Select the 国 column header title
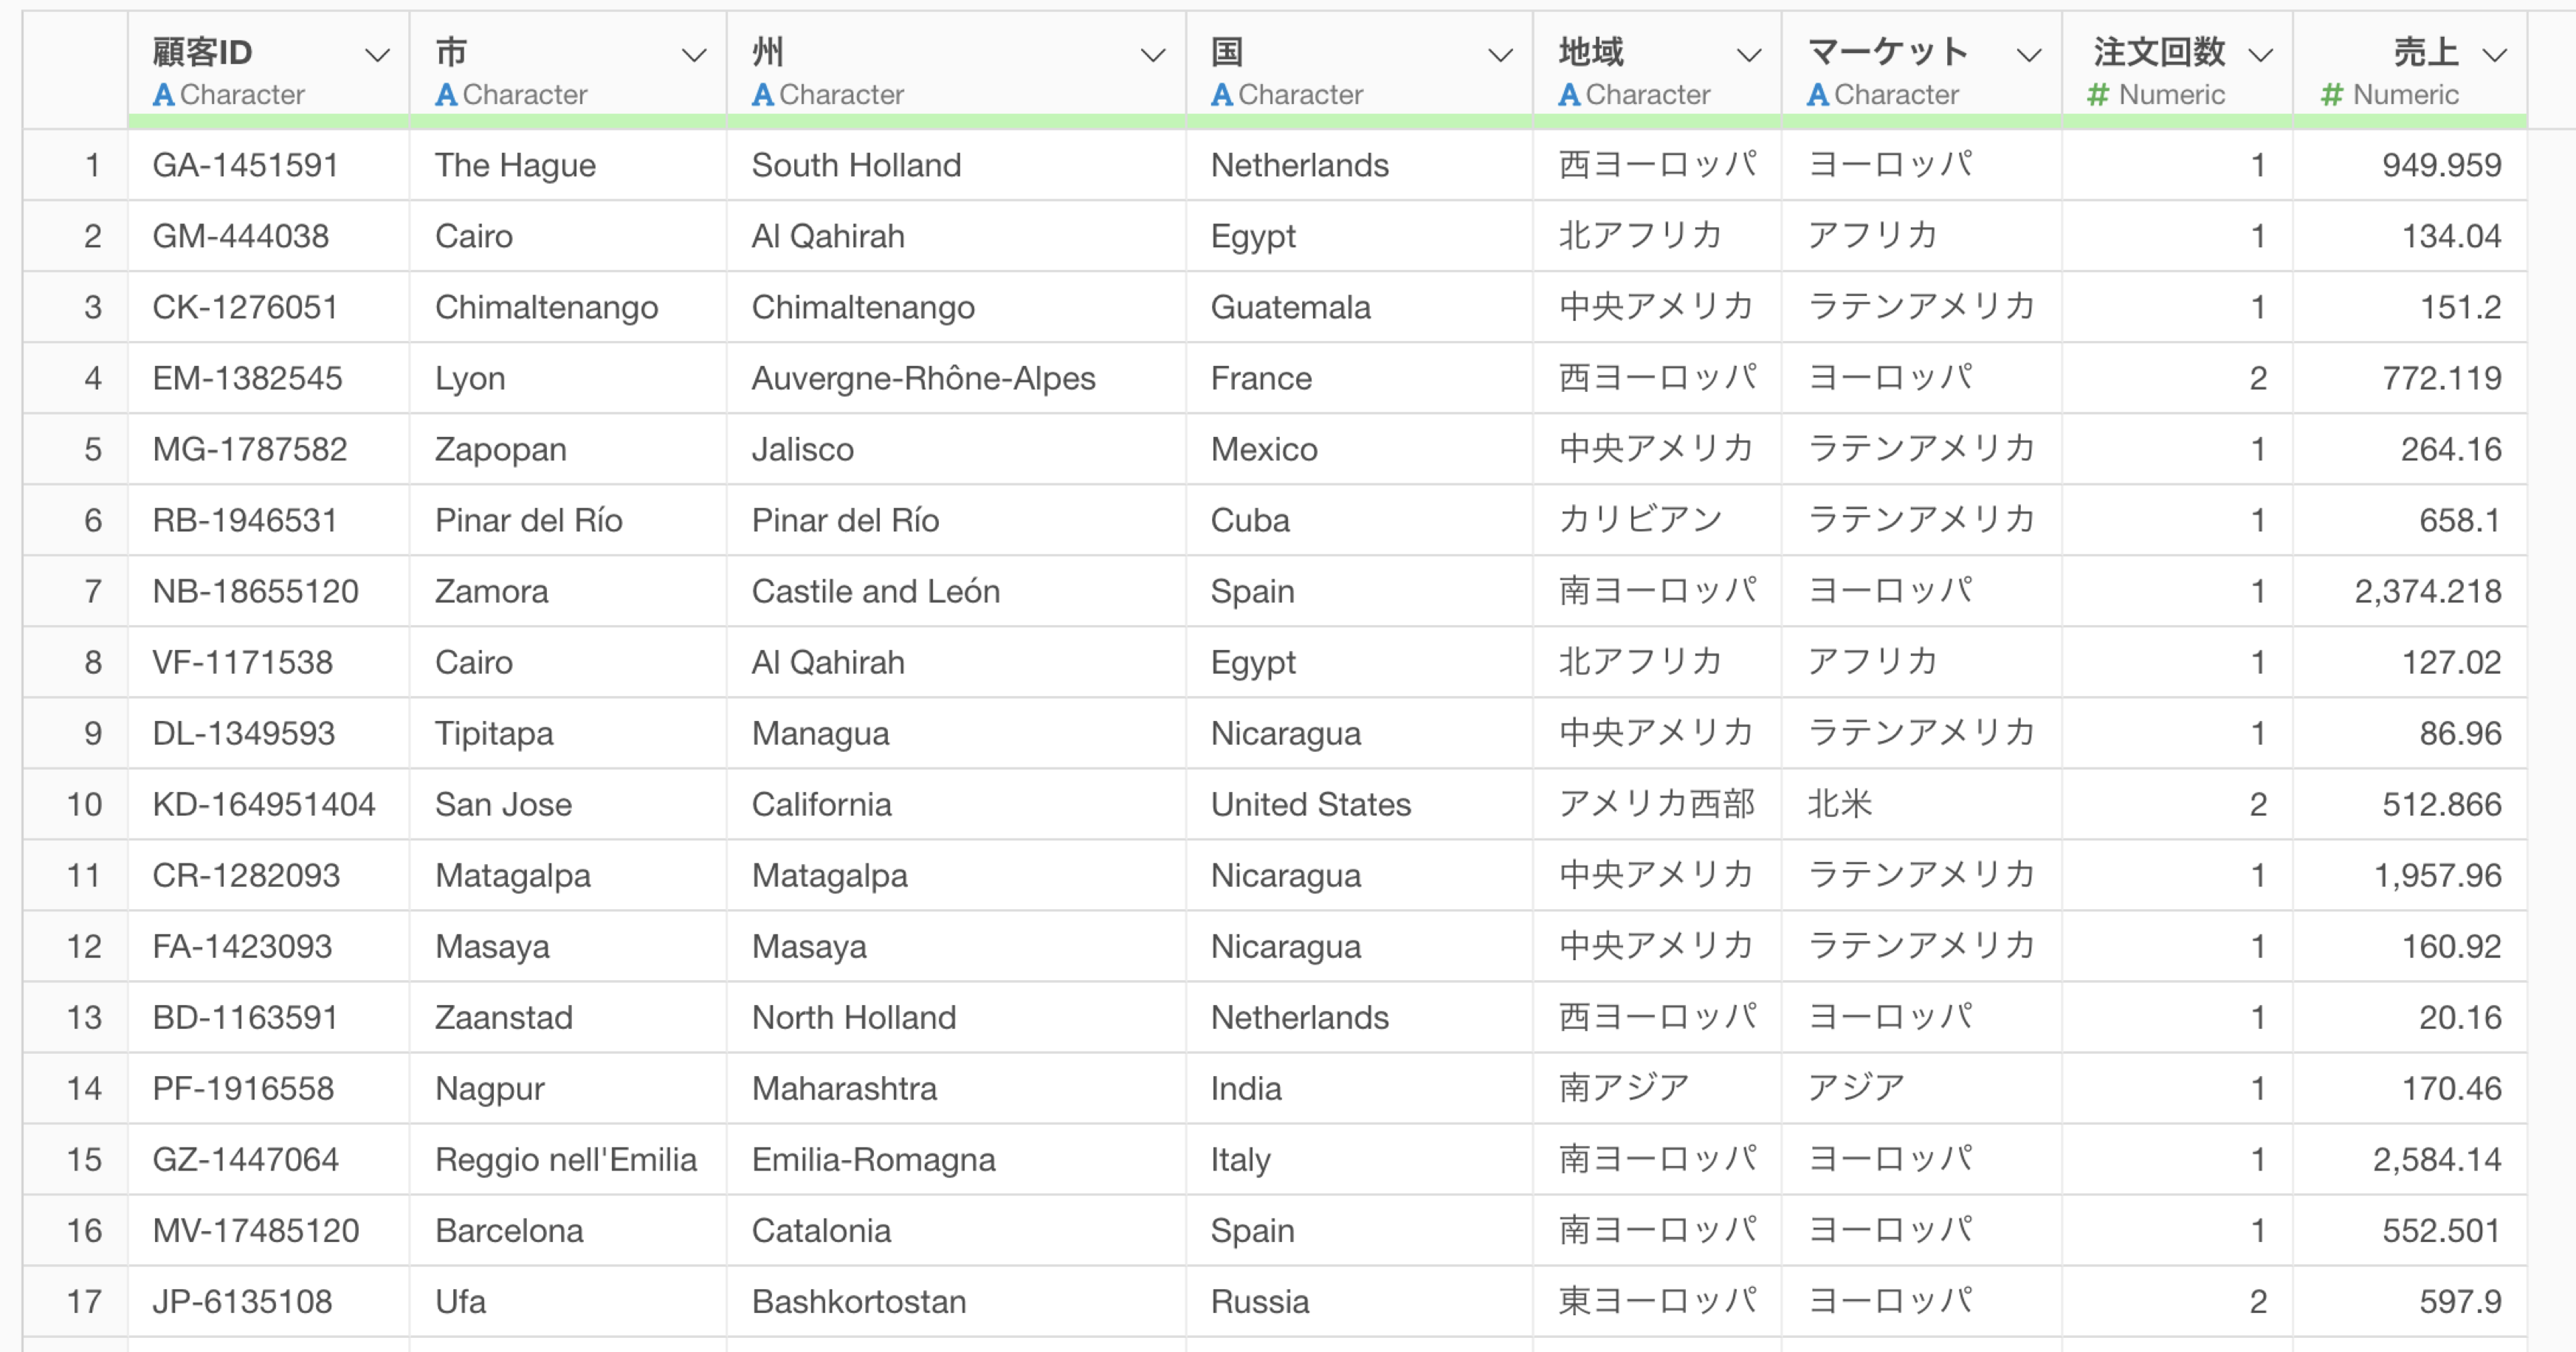The width and height of the screenshot is (2576, 1352). [x=1227, y=52]
